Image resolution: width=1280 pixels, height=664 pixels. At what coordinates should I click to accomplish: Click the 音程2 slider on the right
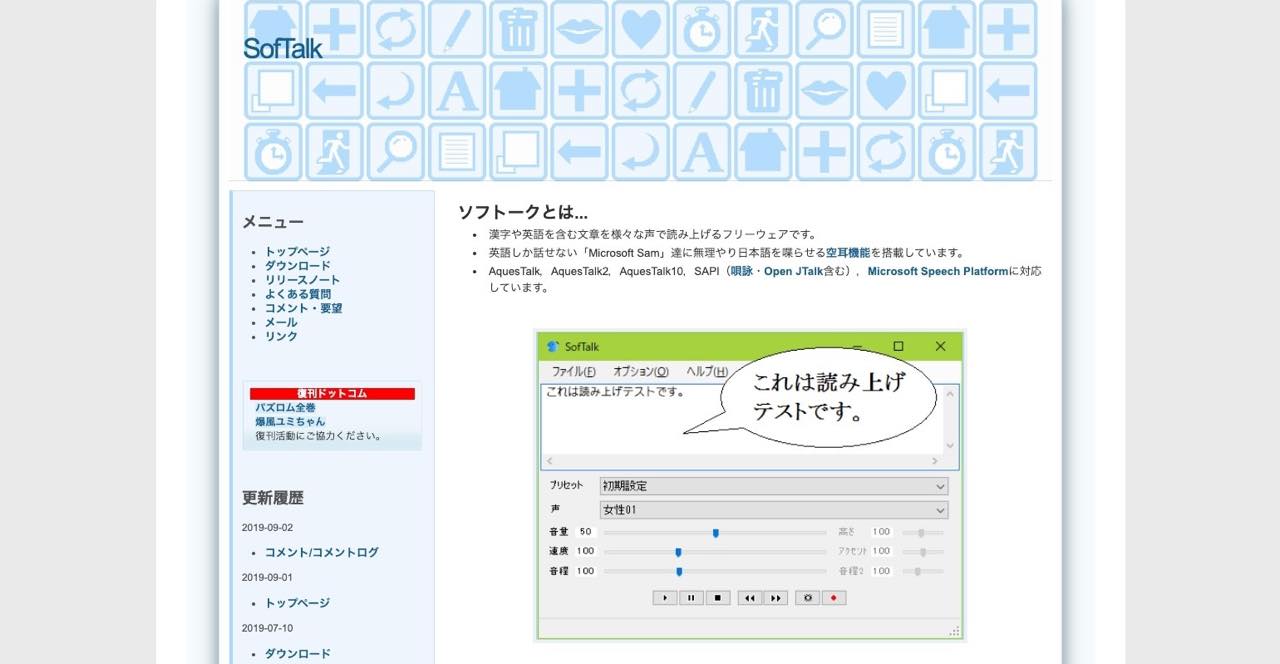[x=923, y=571]
